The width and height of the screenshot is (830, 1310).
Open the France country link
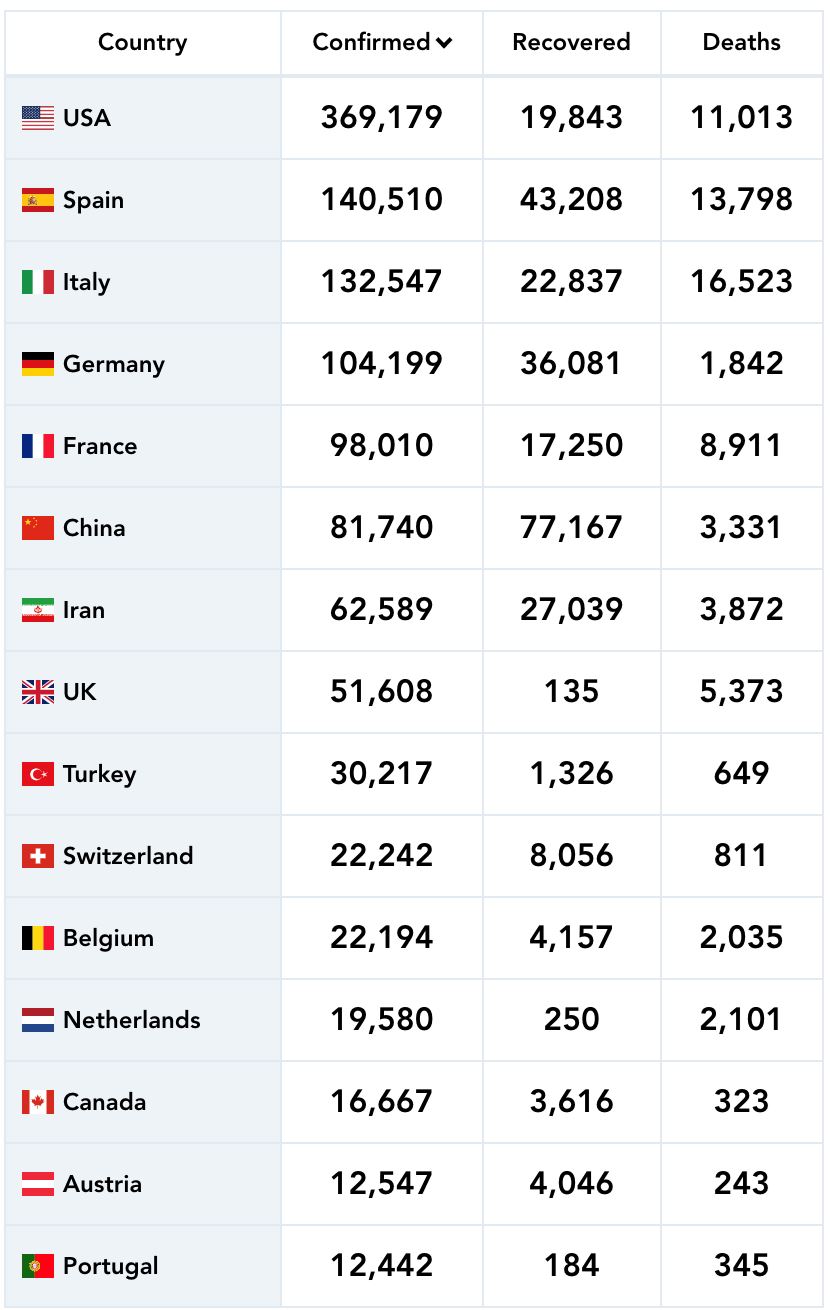pyautogui.click(x=100, y=446)
